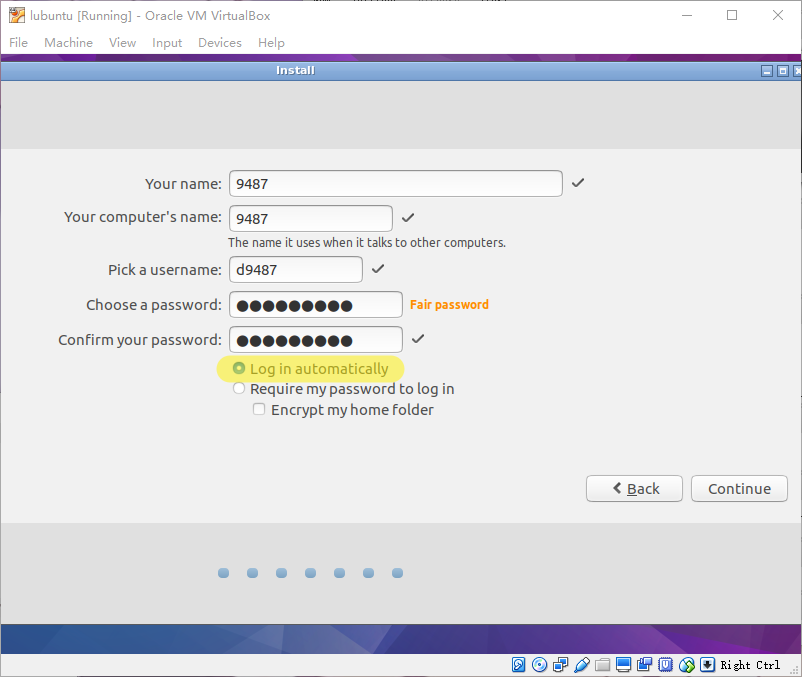This screenshot has height=677, width=802.
Task: Click the display monitor icon in status bar
Action: coord(623,665)
